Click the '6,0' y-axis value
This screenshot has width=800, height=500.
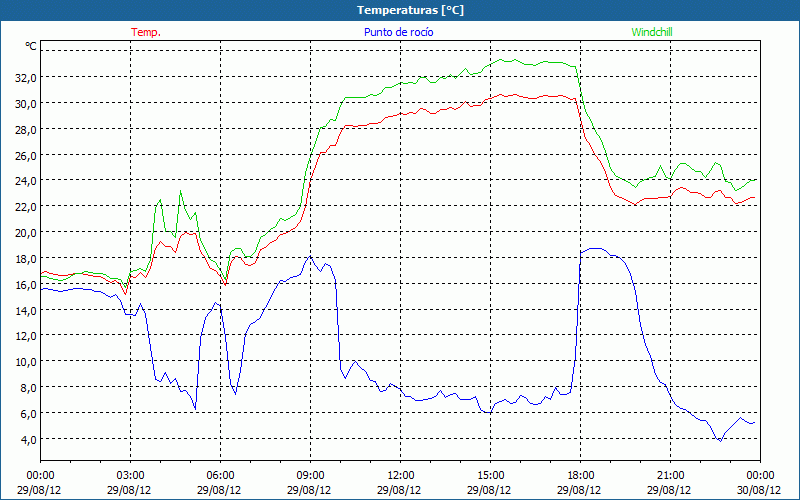pos(28,414)
